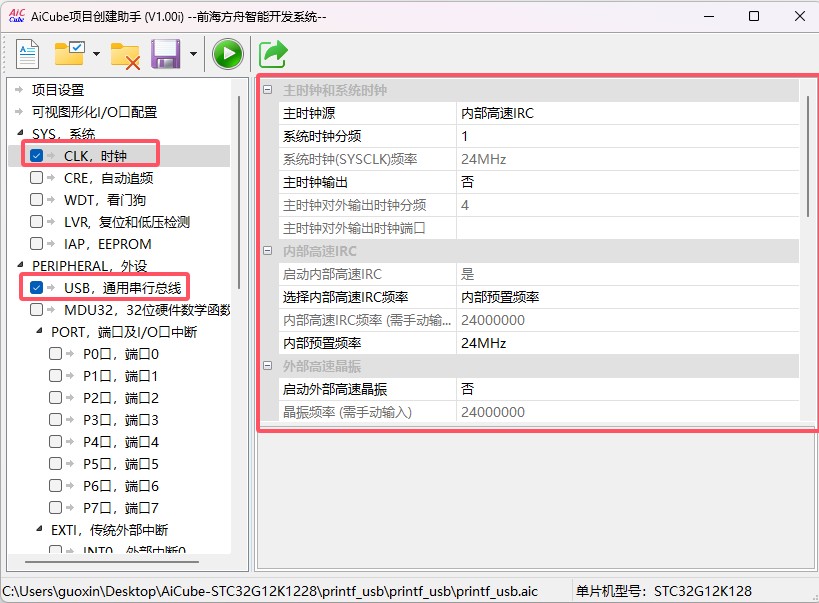
Task: Collapse the PORT, 端口及I/O口中断 node
Action: pyautogui.click(x=39, y=331)
